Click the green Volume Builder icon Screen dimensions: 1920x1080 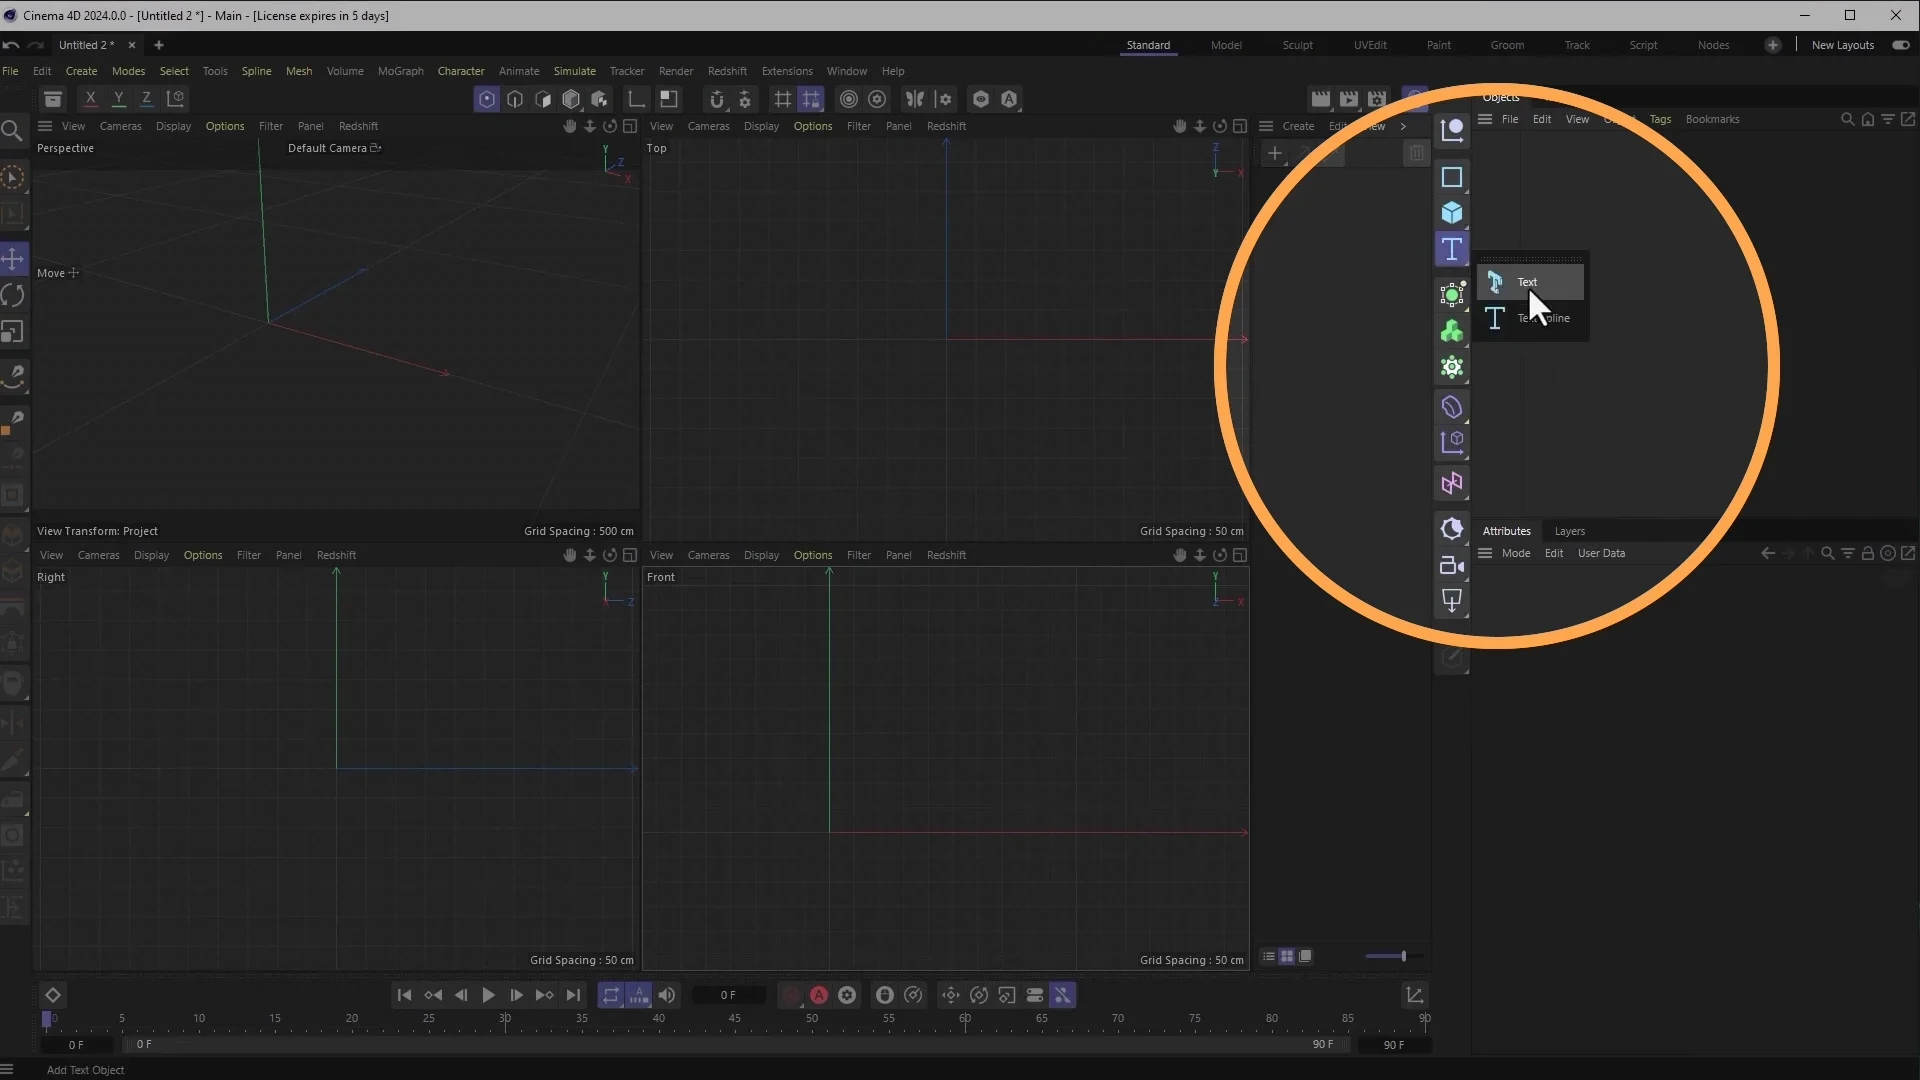(1452, 331)
